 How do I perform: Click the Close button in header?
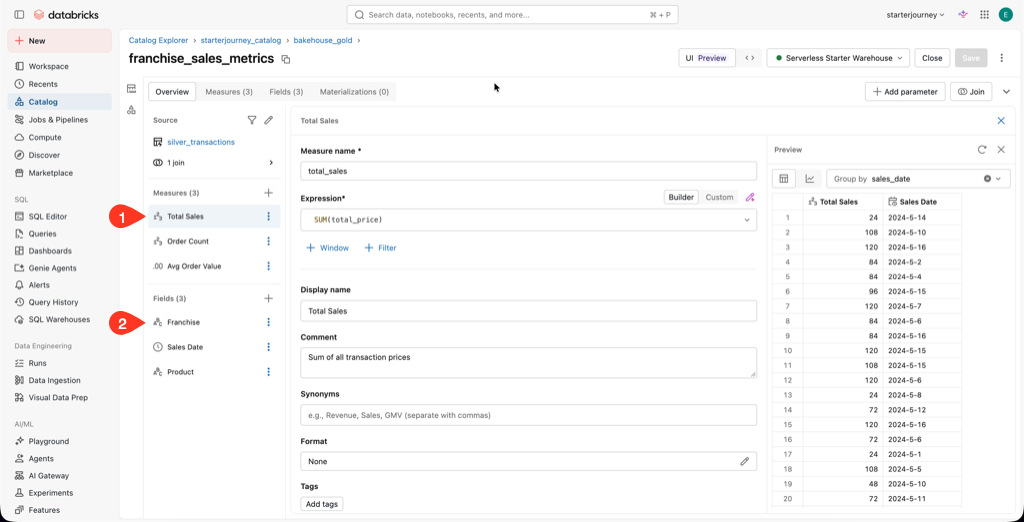point(932,57)
